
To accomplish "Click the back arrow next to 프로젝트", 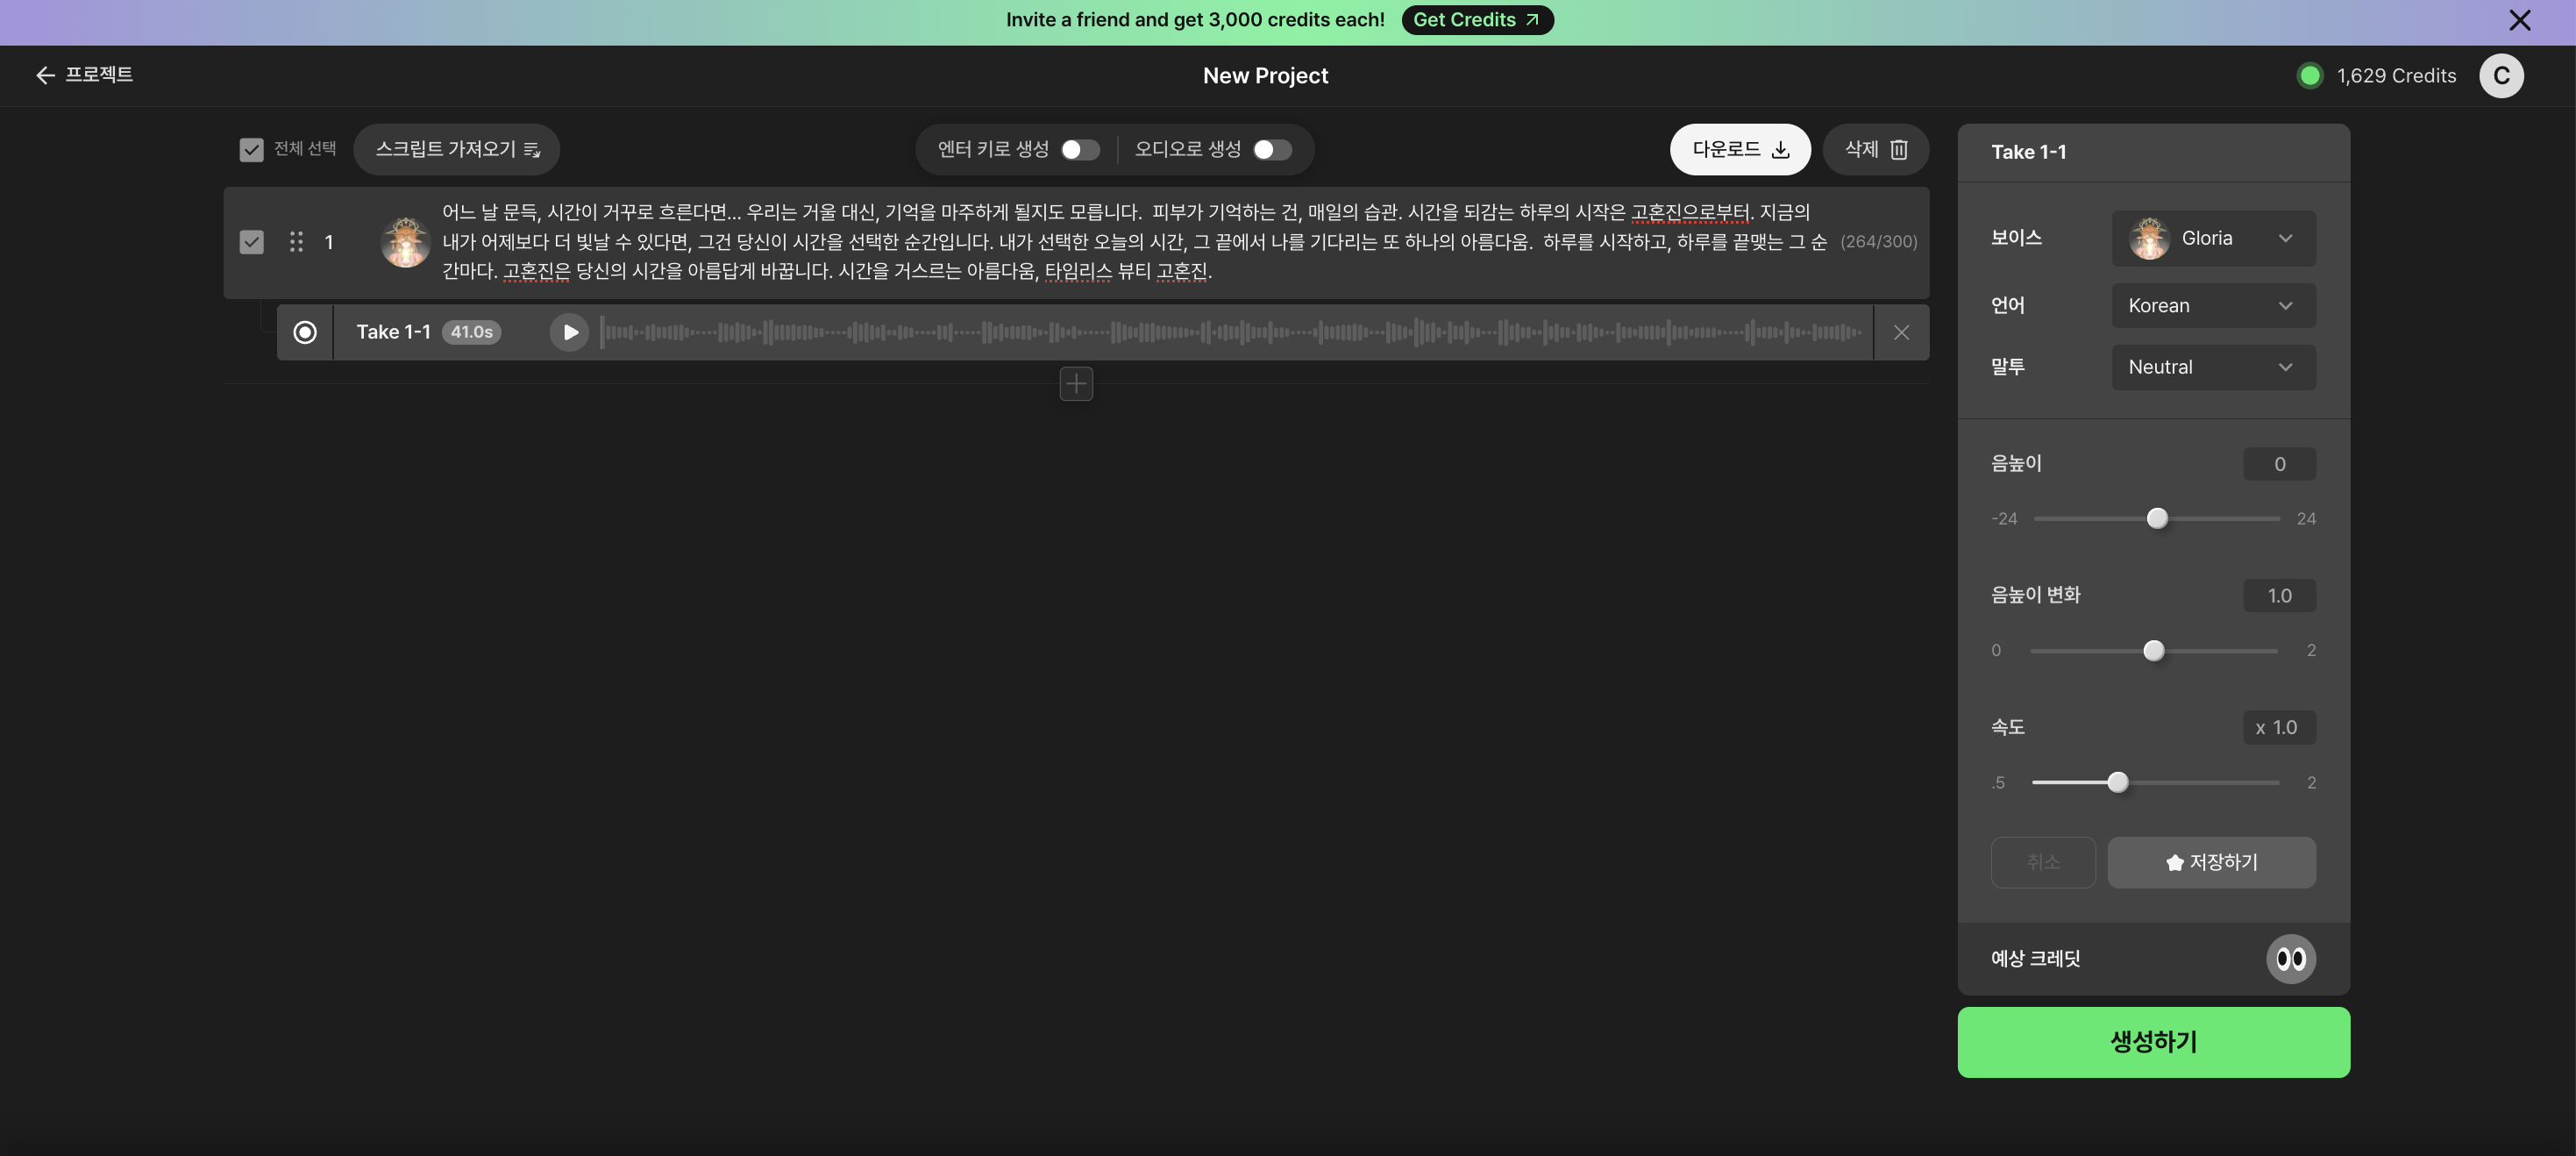I will (x=45, y=75).
